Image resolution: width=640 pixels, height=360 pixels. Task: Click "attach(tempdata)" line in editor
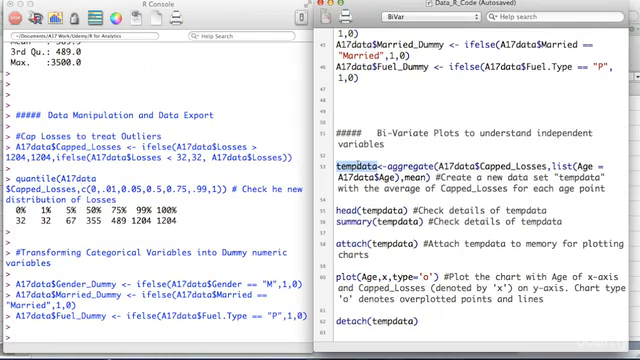[377, 244]
